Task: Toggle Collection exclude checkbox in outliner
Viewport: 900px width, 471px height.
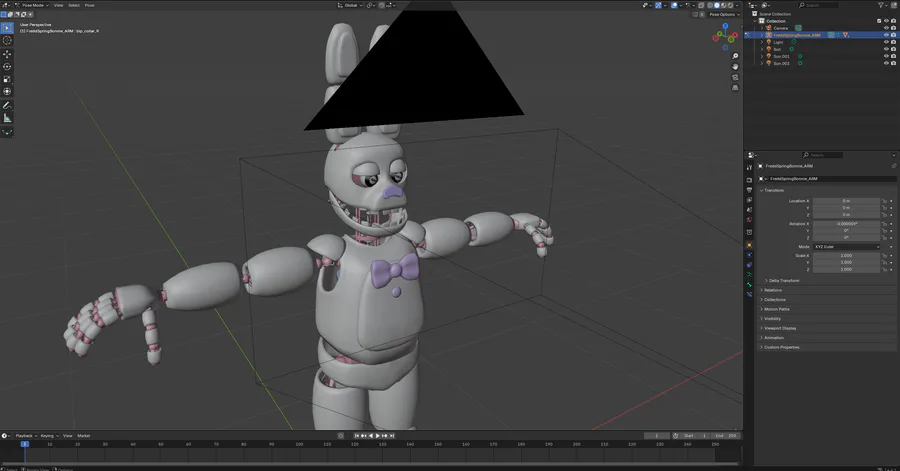Action: [879, 21]
